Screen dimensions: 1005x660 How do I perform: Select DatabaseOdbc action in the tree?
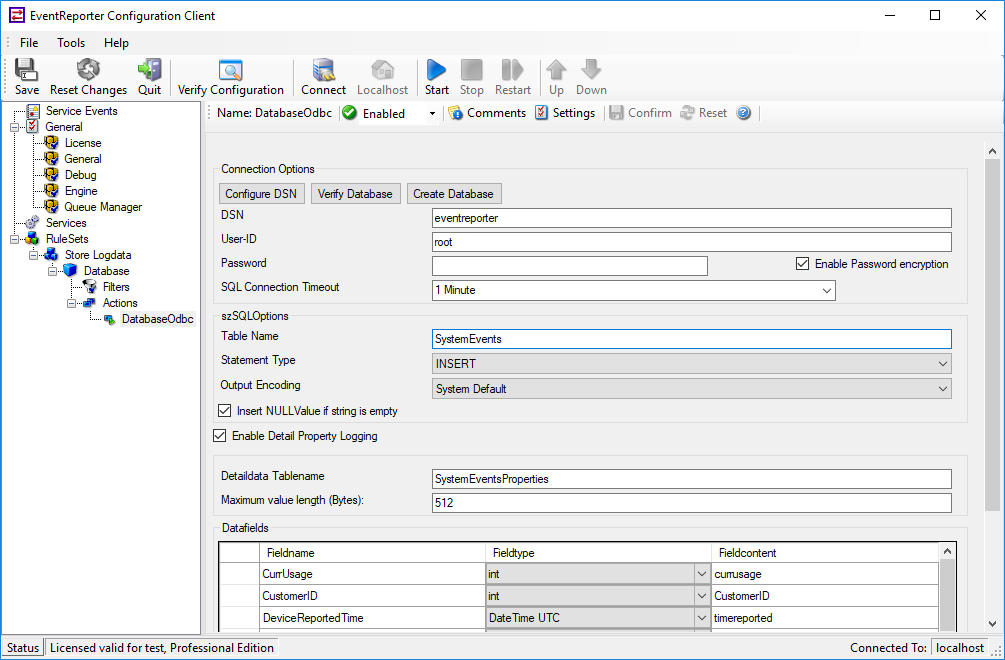coord(158,319)
